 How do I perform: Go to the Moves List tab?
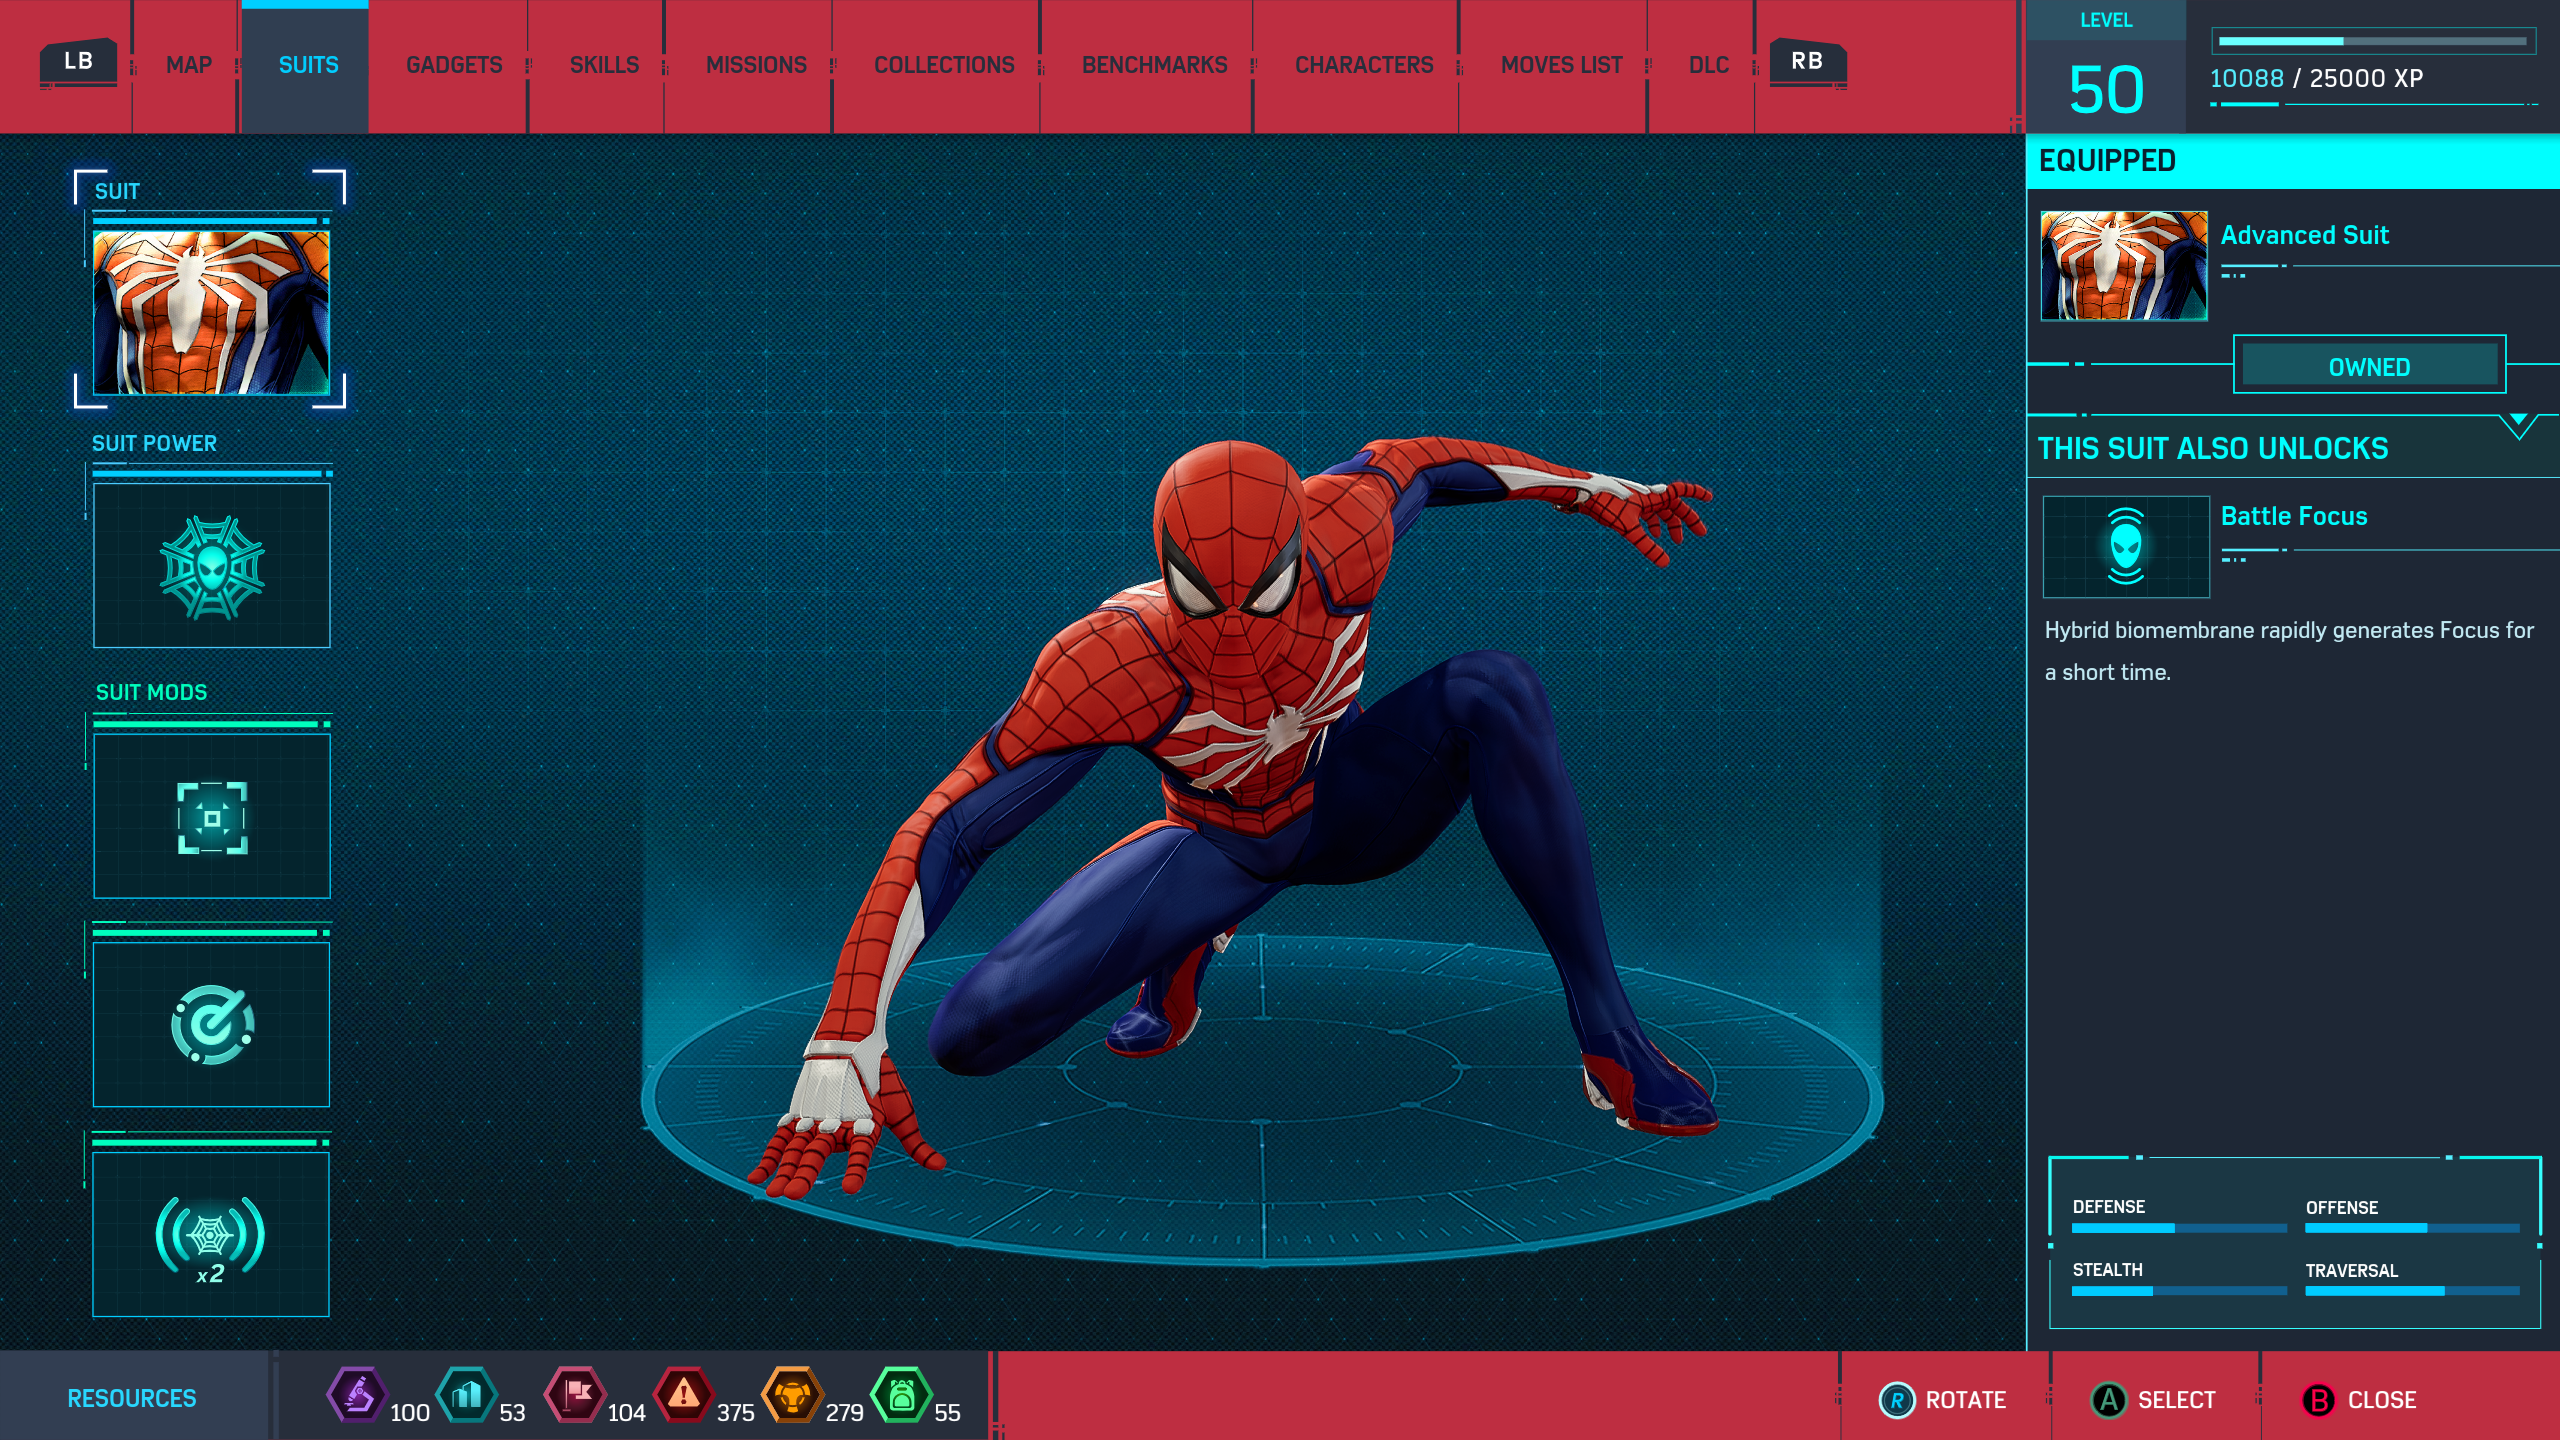click(1561, 65)
